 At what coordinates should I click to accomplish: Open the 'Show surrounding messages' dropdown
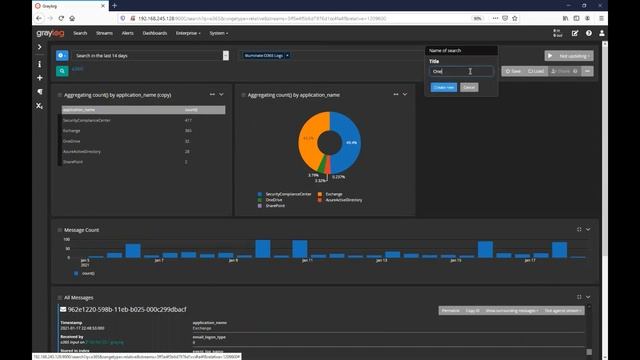pos(512,311)
